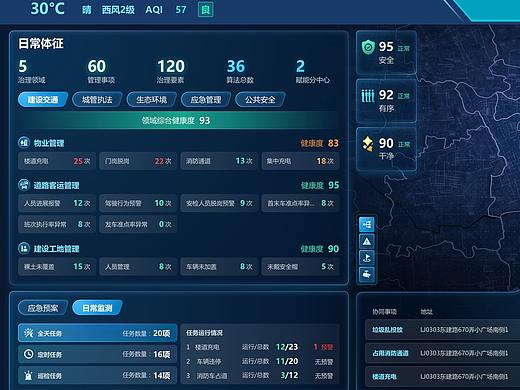Click the 未戴安全帽 5次 tile

(300, 266)
